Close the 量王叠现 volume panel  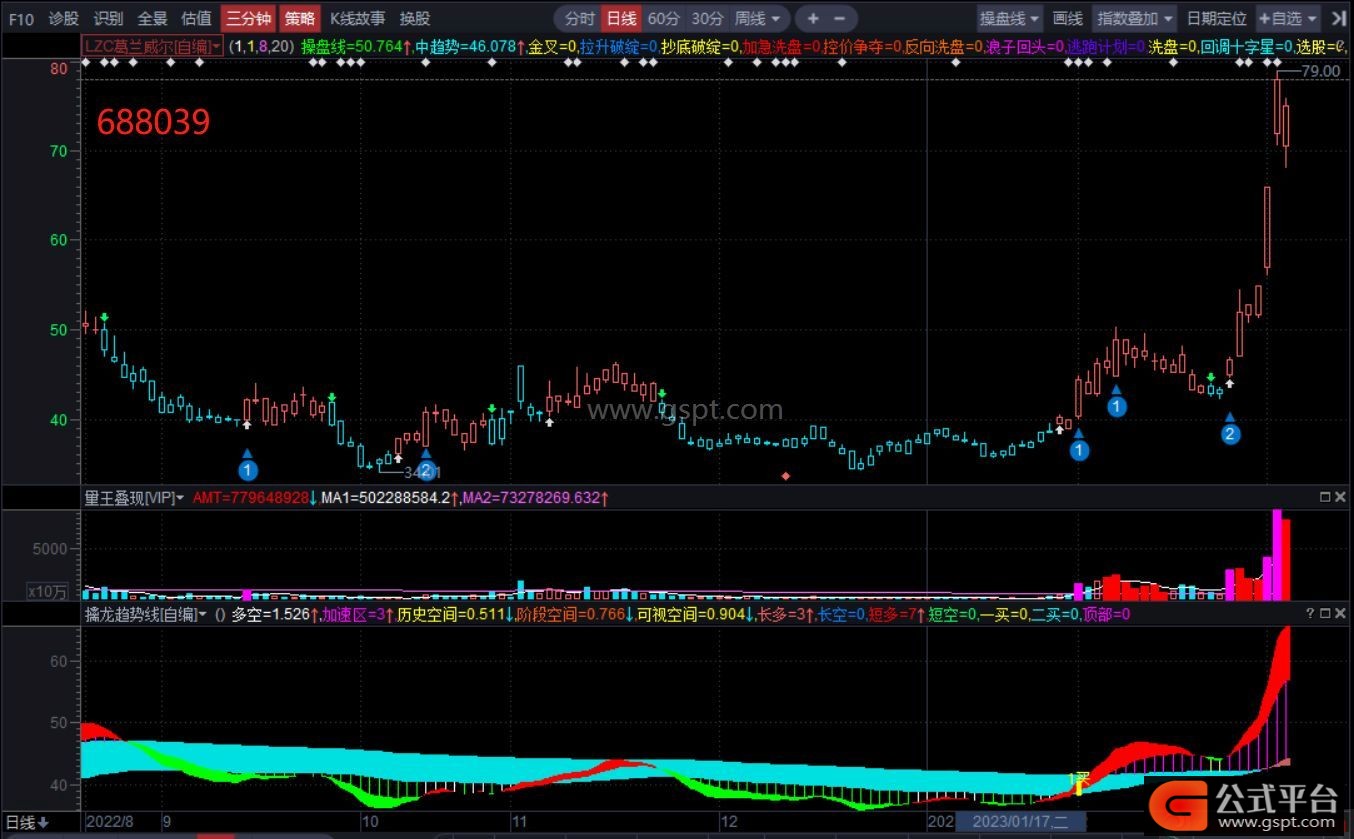(1341, 497)
